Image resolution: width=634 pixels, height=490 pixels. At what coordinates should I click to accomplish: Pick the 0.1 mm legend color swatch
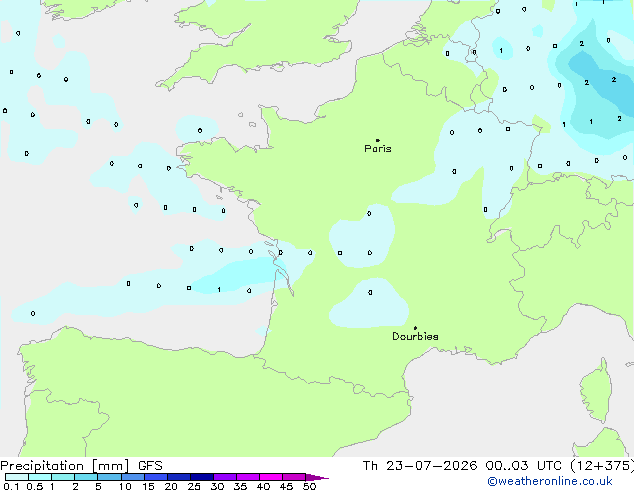click(17, 477)
